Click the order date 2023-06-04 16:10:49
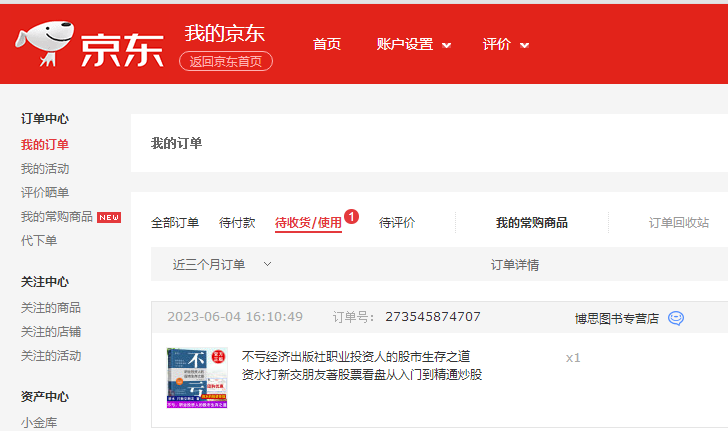Screen dimensions: 728x431 (x=235, y=317)
